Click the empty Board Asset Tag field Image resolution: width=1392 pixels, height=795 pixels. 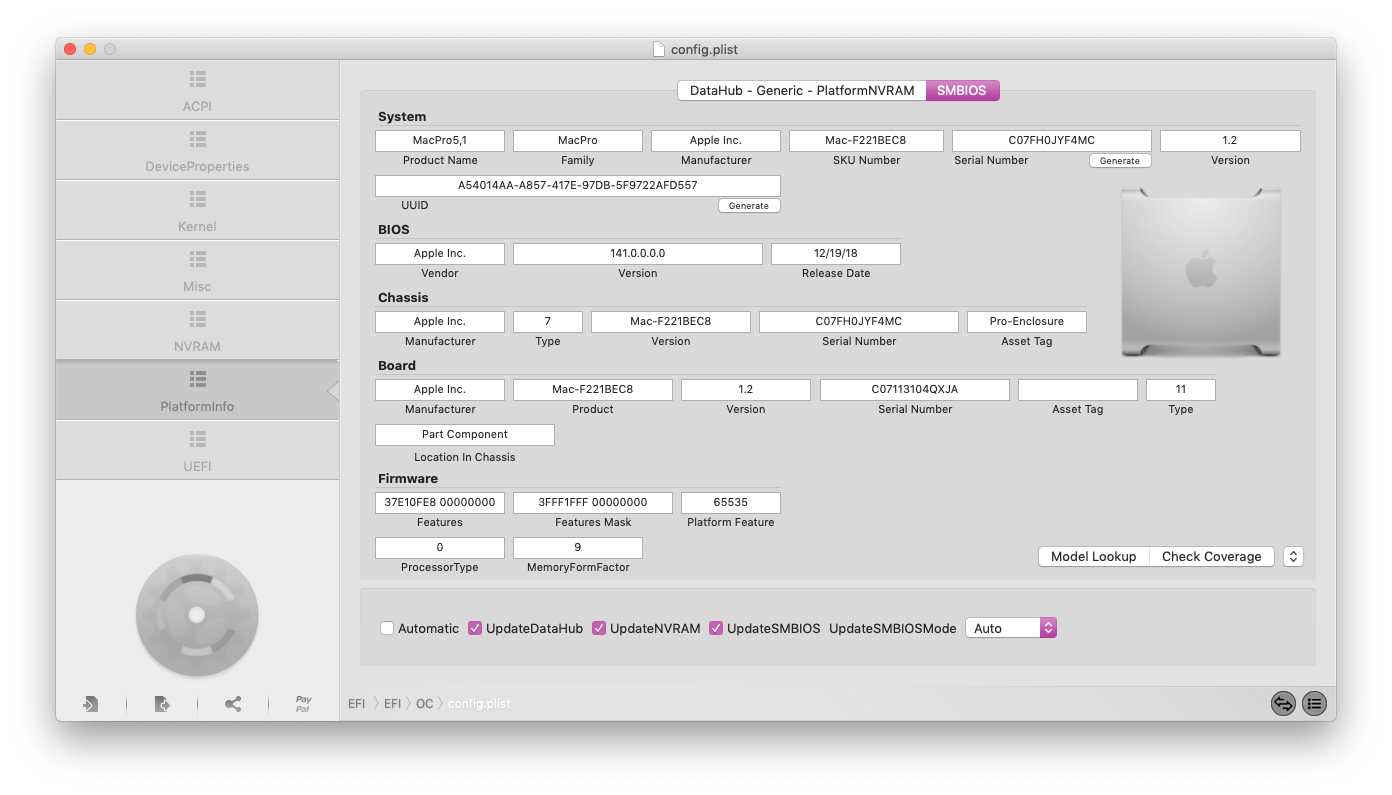(1078, 390)
